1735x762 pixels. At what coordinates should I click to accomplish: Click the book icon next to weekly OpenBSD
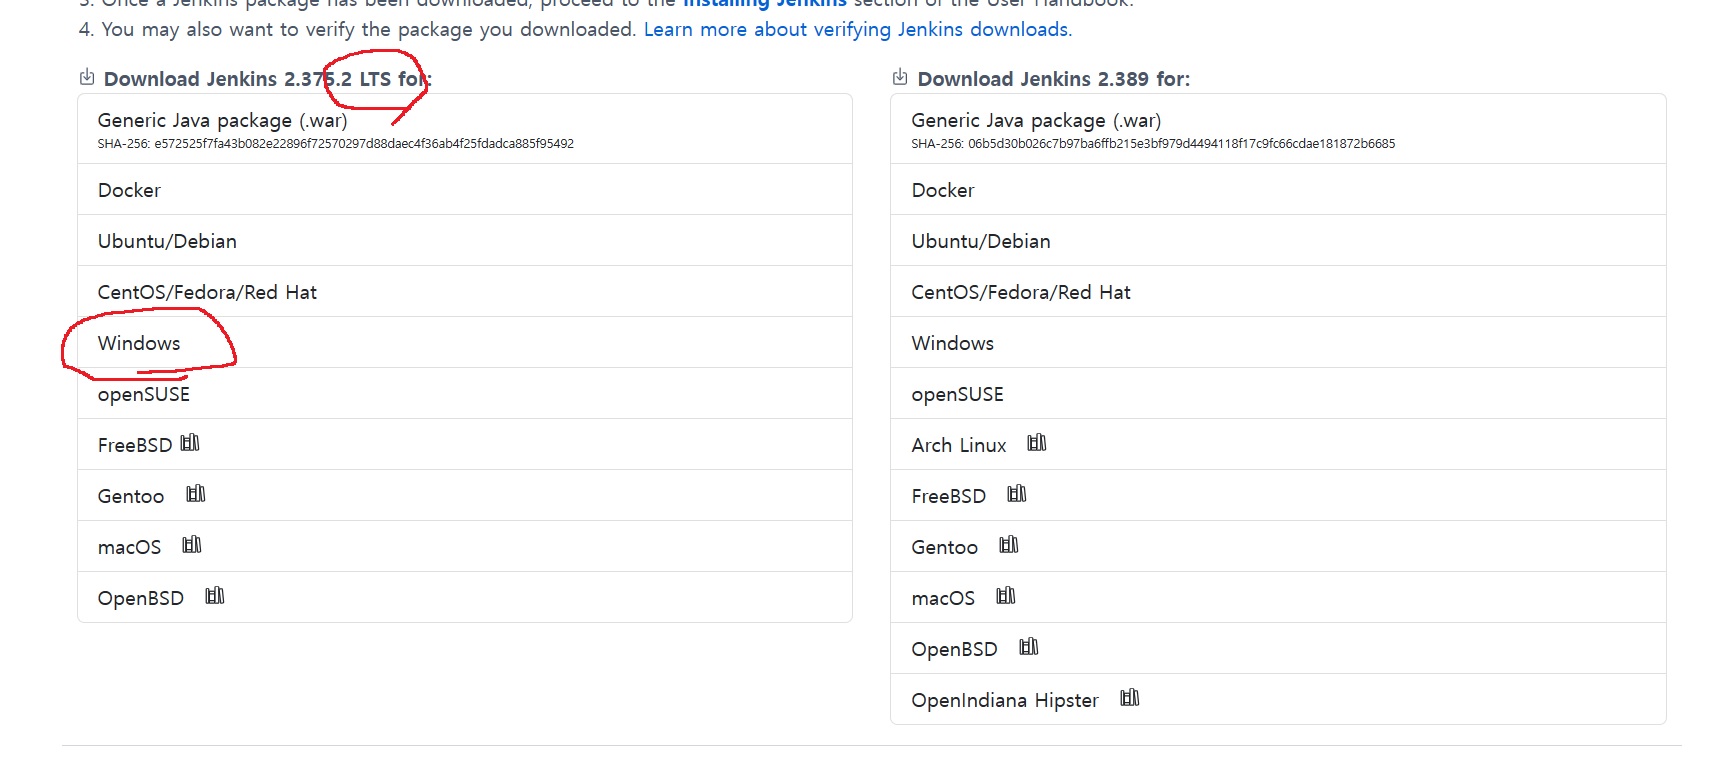click(1029, 647)
